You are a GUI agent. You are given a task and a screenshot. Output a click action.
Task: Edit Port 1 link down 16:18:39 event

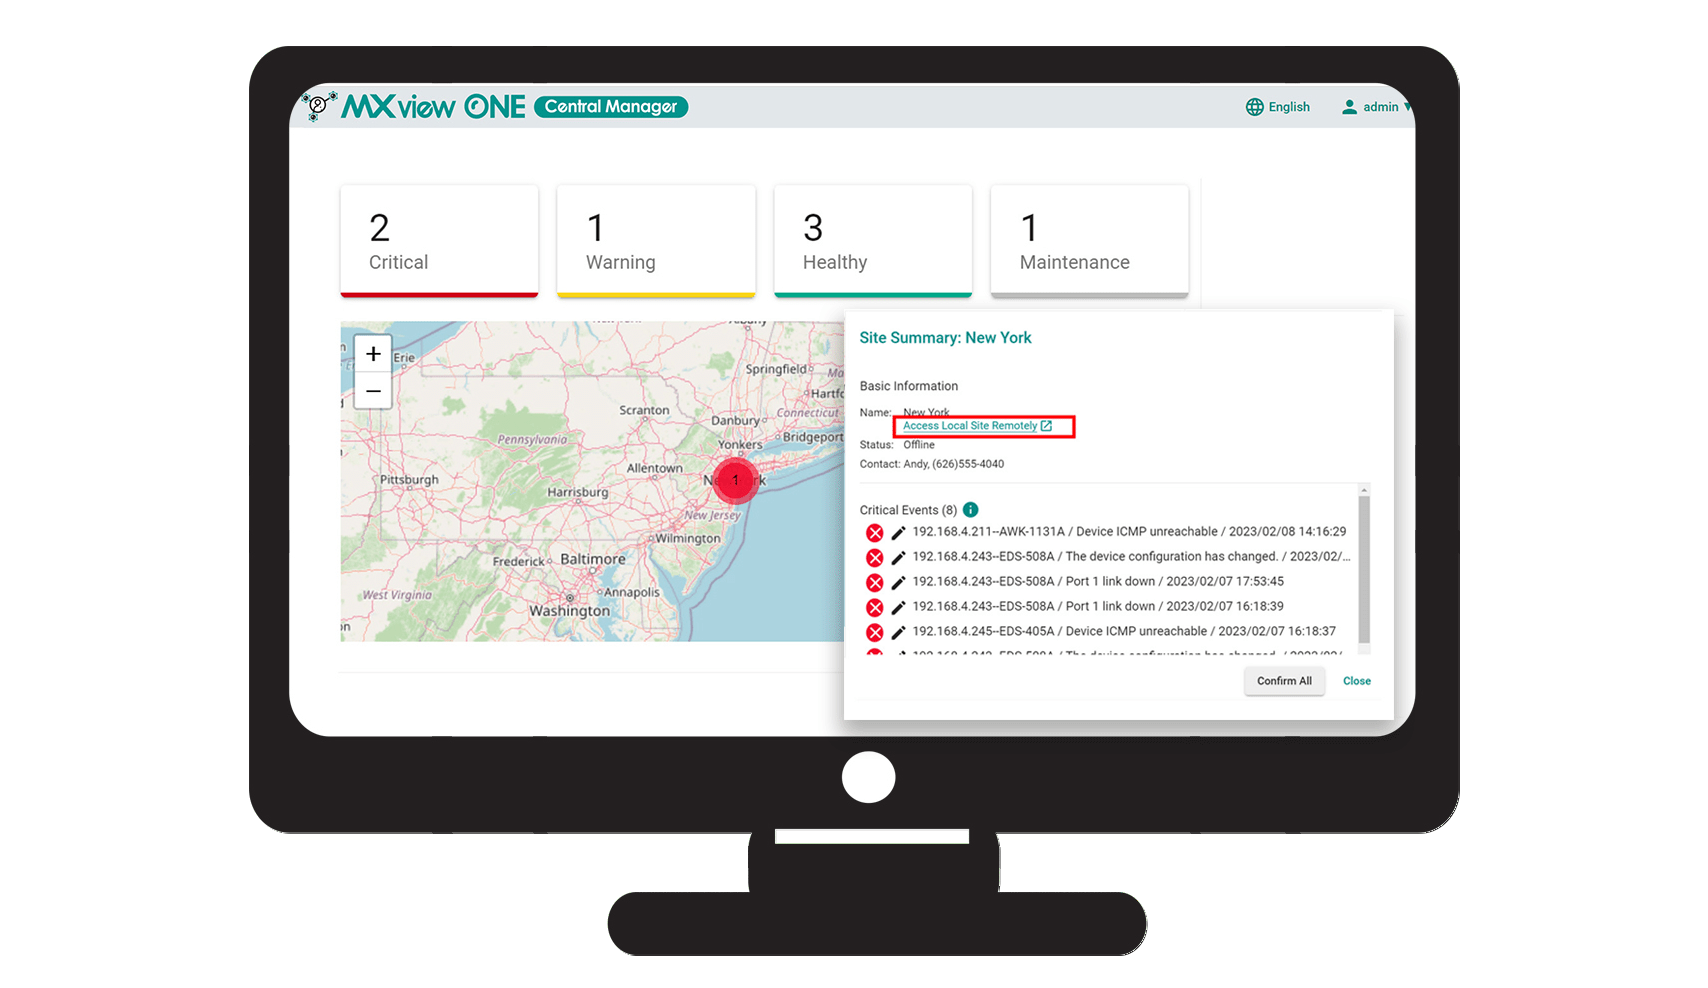tap(898, 607)
